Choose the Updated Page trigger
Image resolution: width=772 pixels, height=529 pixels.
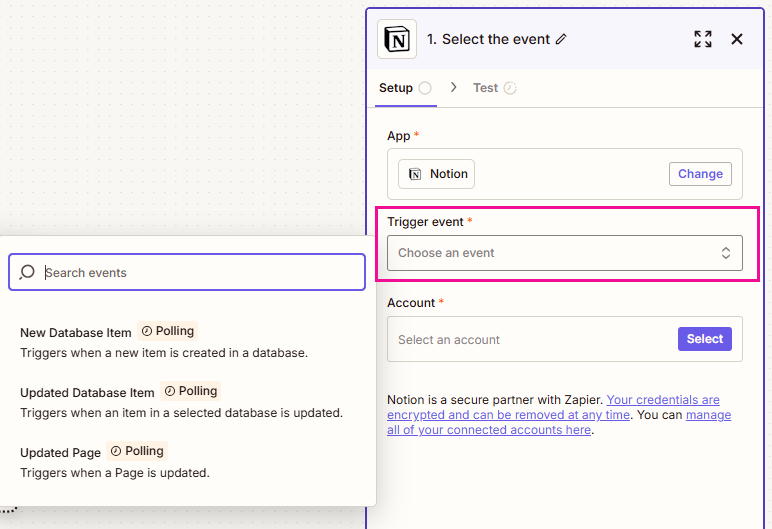point(60,452)
